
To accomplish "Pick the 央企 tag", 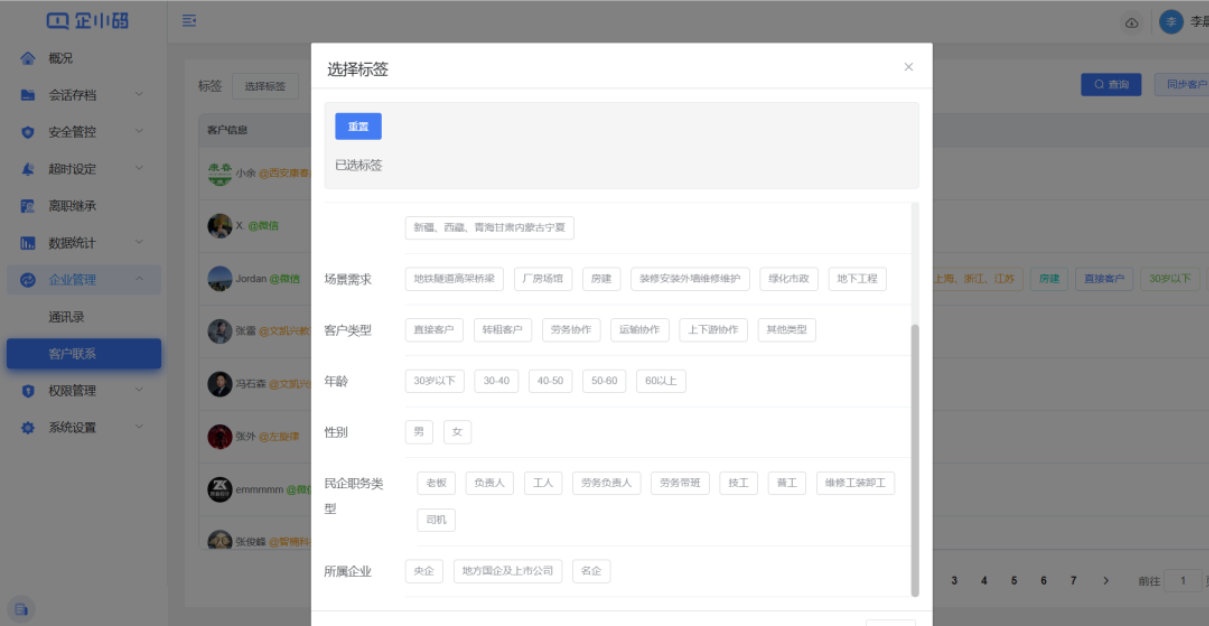I will (x=424, y=571).
